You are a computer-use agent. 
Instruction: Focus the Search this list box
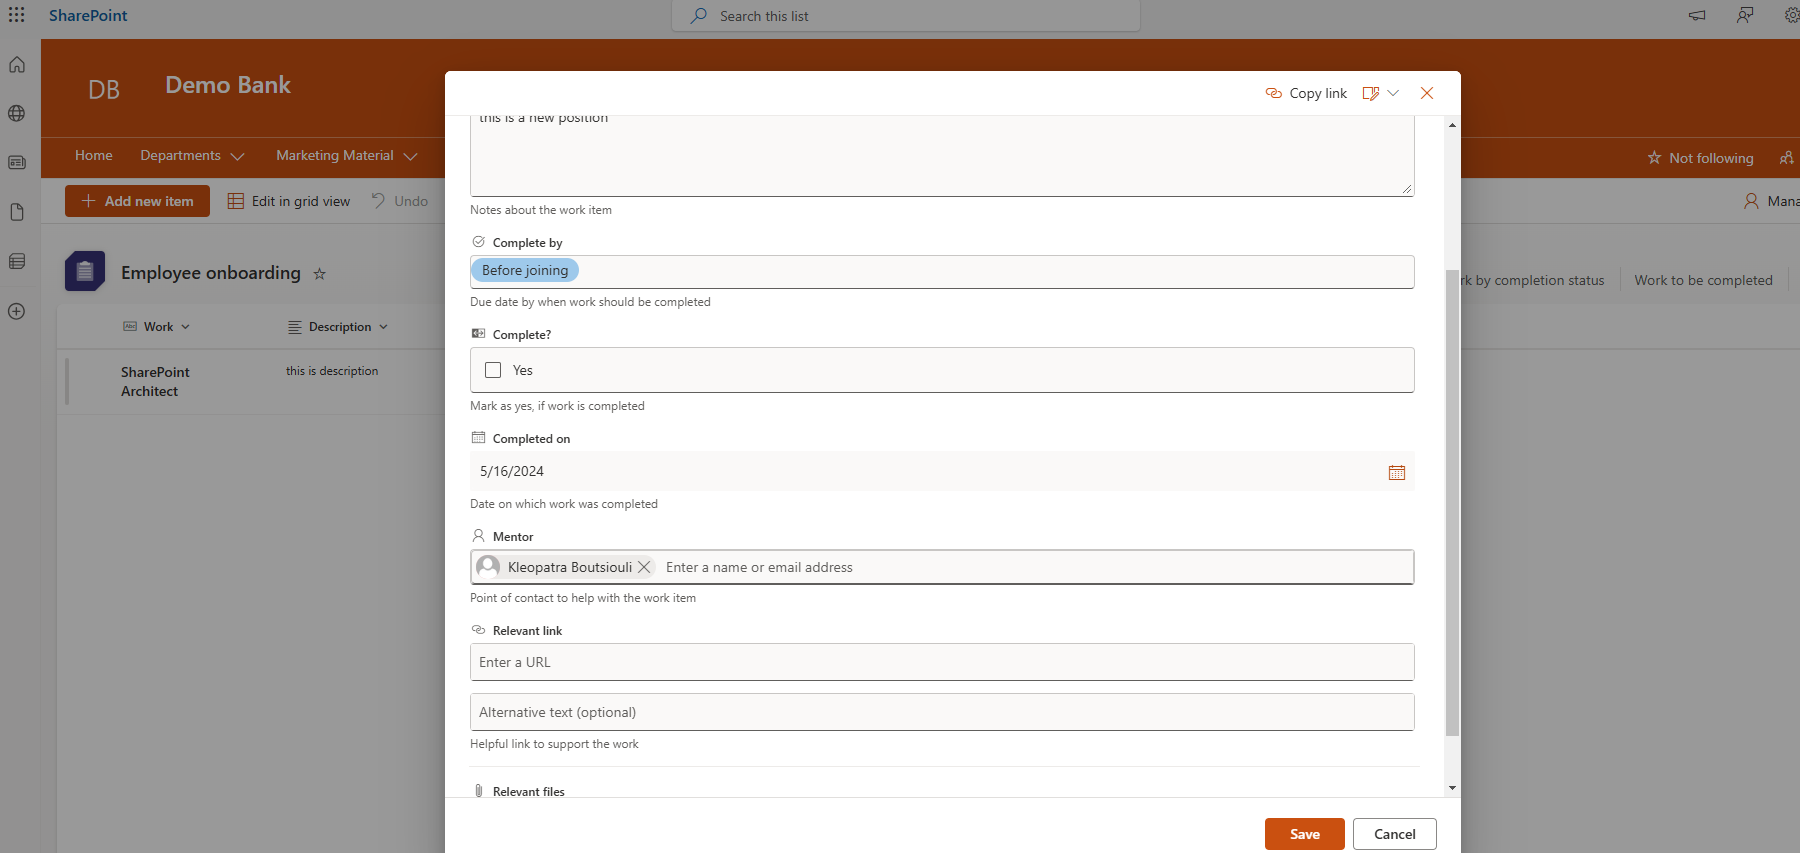click(x=906, y=16)
